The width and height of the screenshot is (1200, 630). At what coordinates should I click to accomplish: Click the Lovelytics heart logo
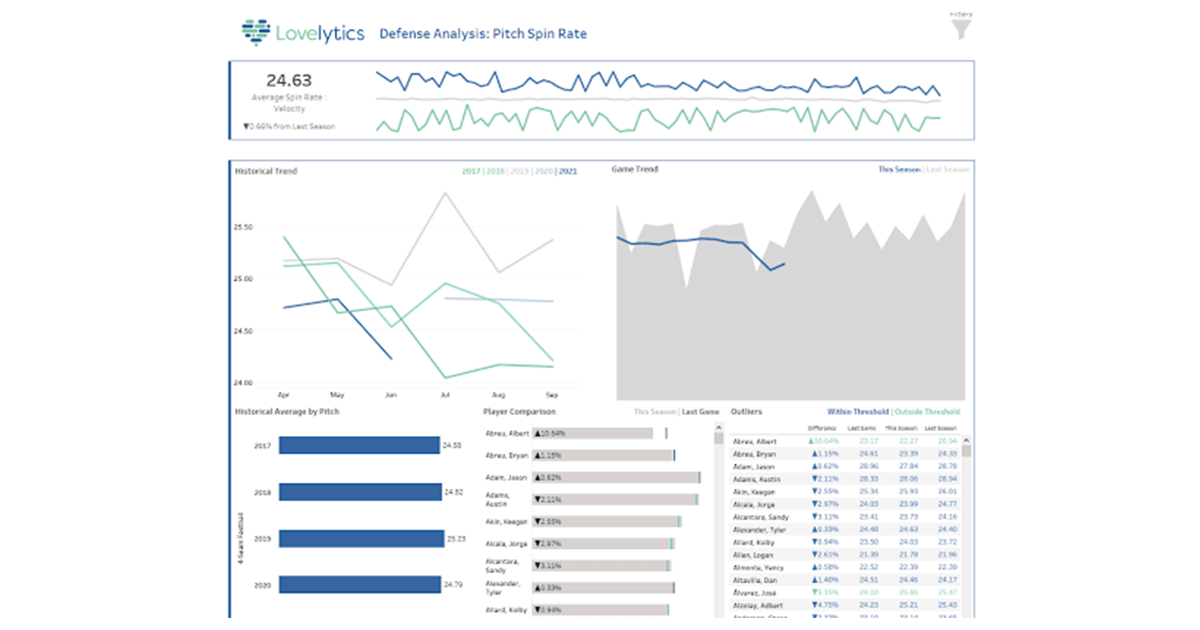257,33
